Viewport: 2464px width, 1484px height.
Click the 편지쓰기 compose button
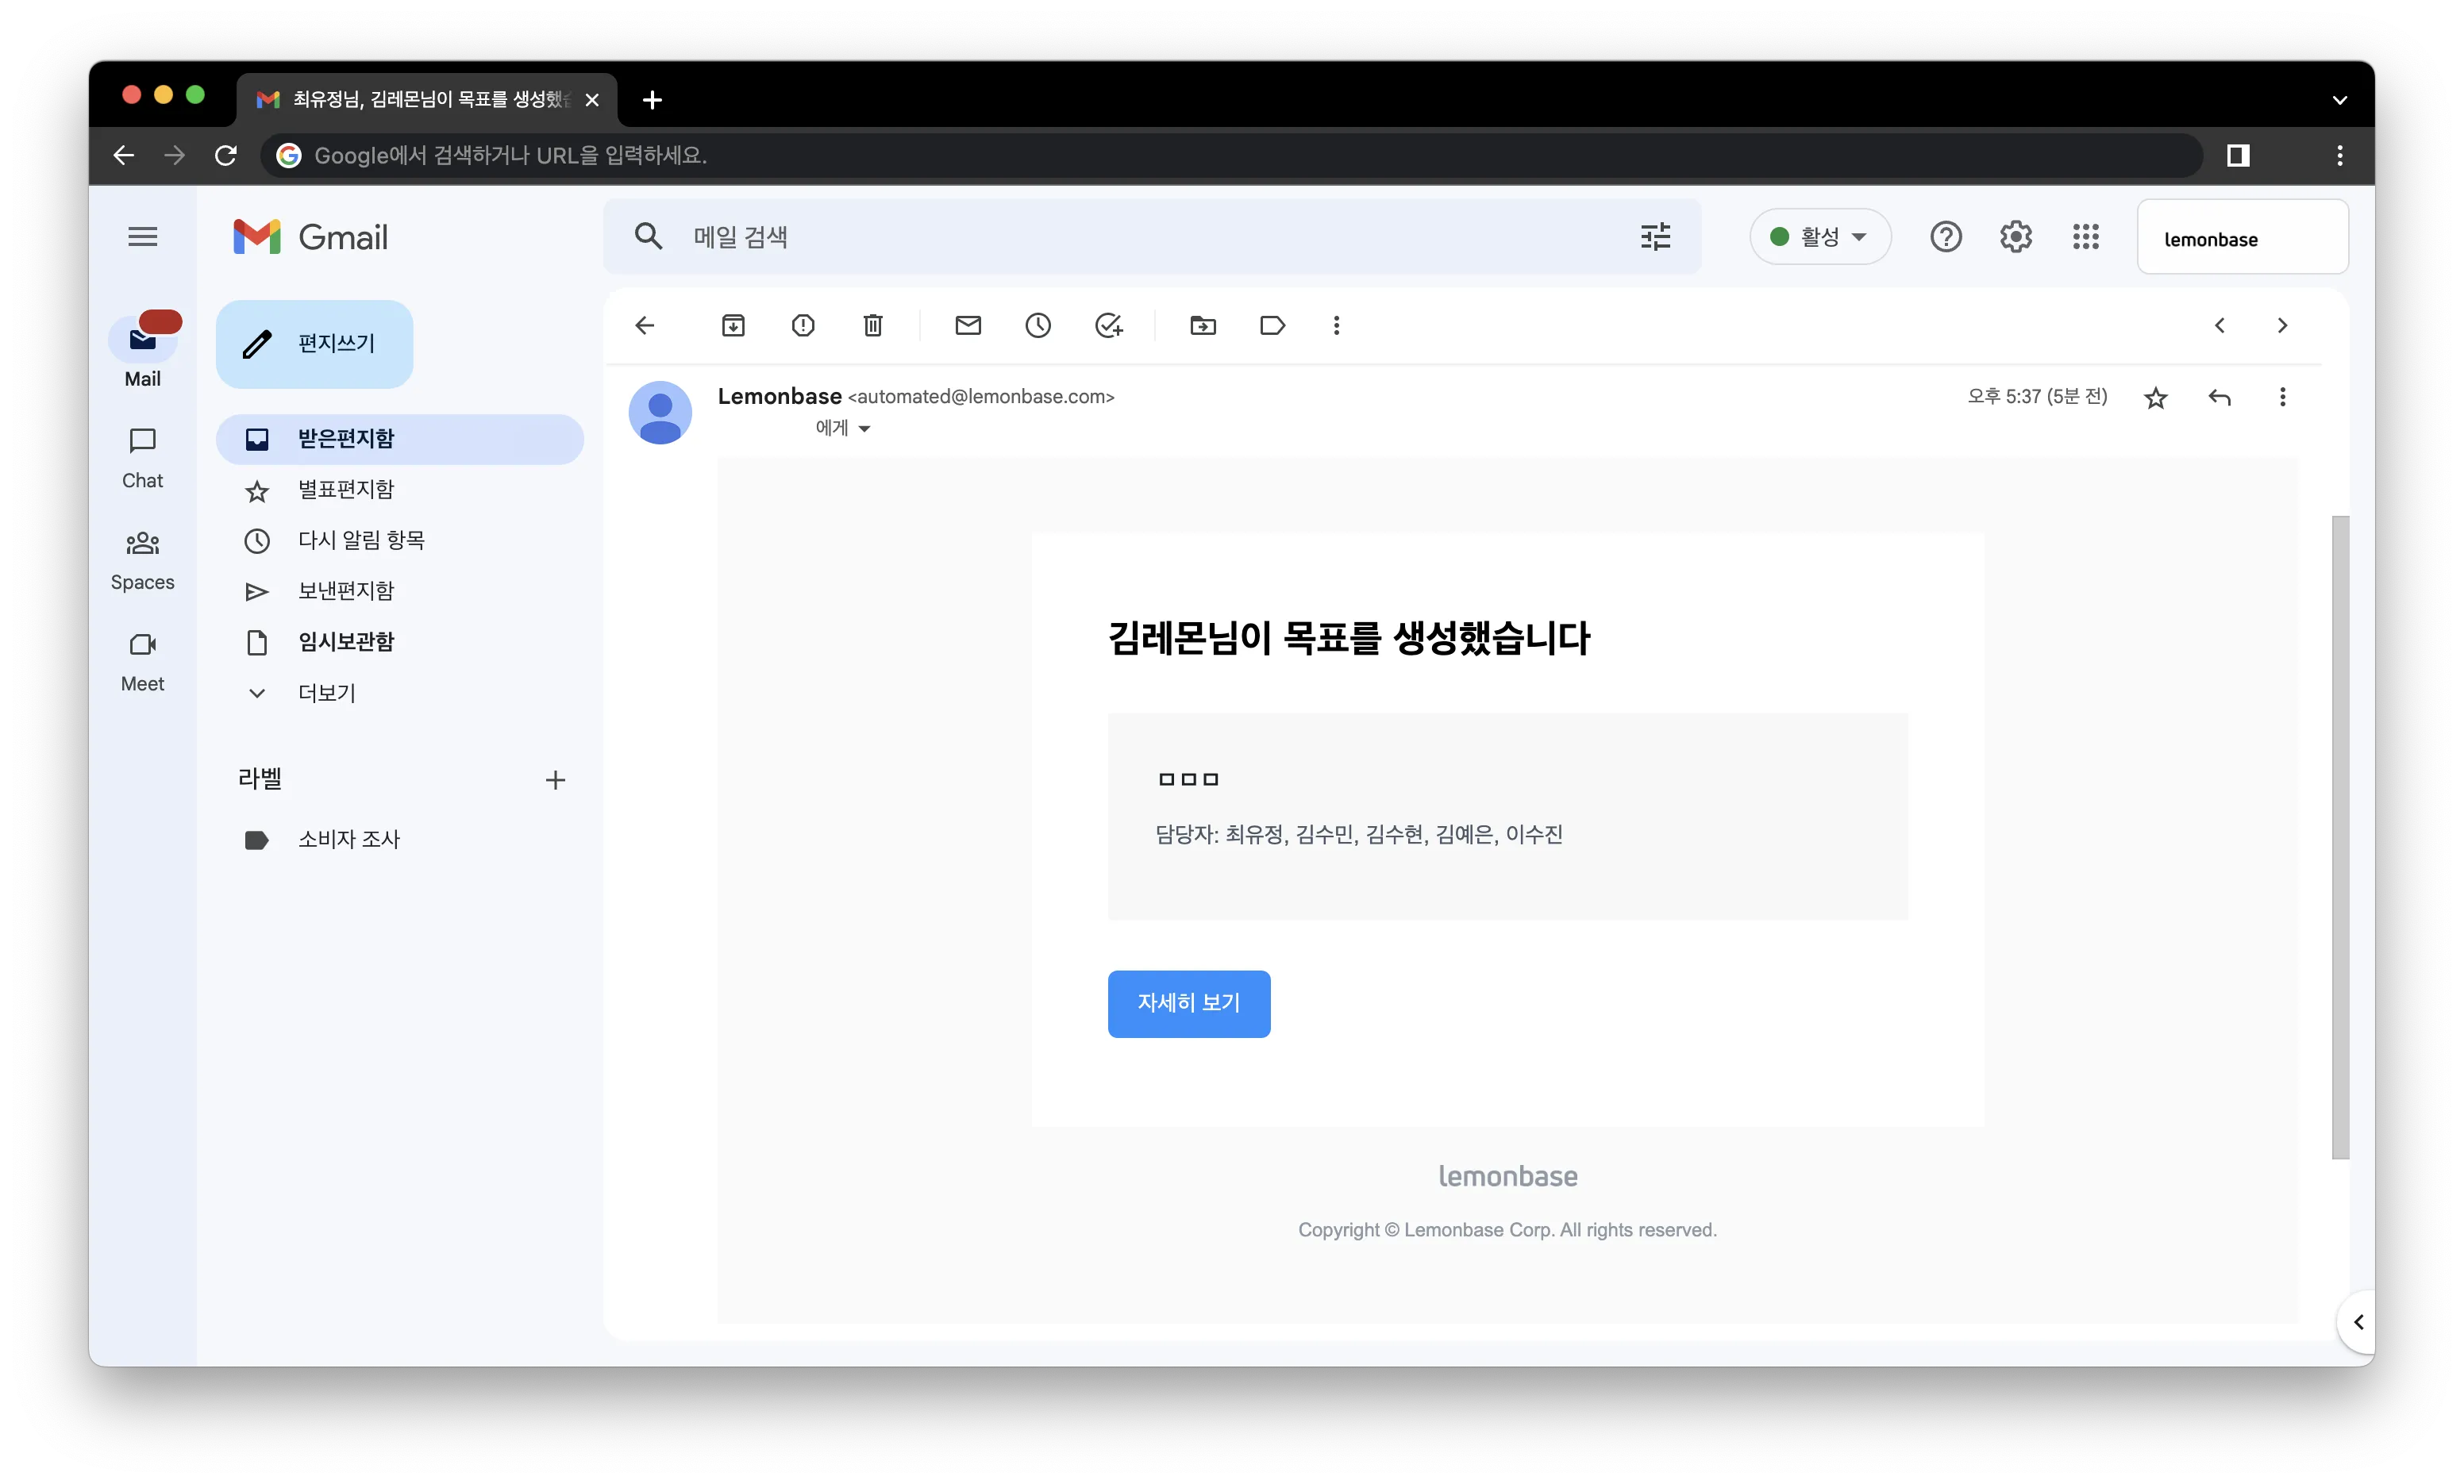tap(314, 344)
